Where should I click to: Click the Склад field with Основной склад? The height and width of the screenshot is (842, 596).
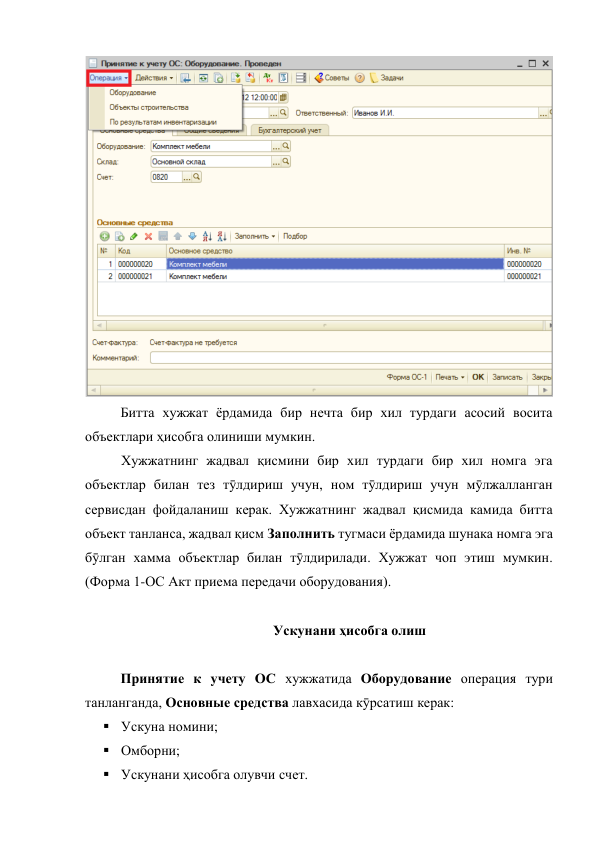[211, 162]
